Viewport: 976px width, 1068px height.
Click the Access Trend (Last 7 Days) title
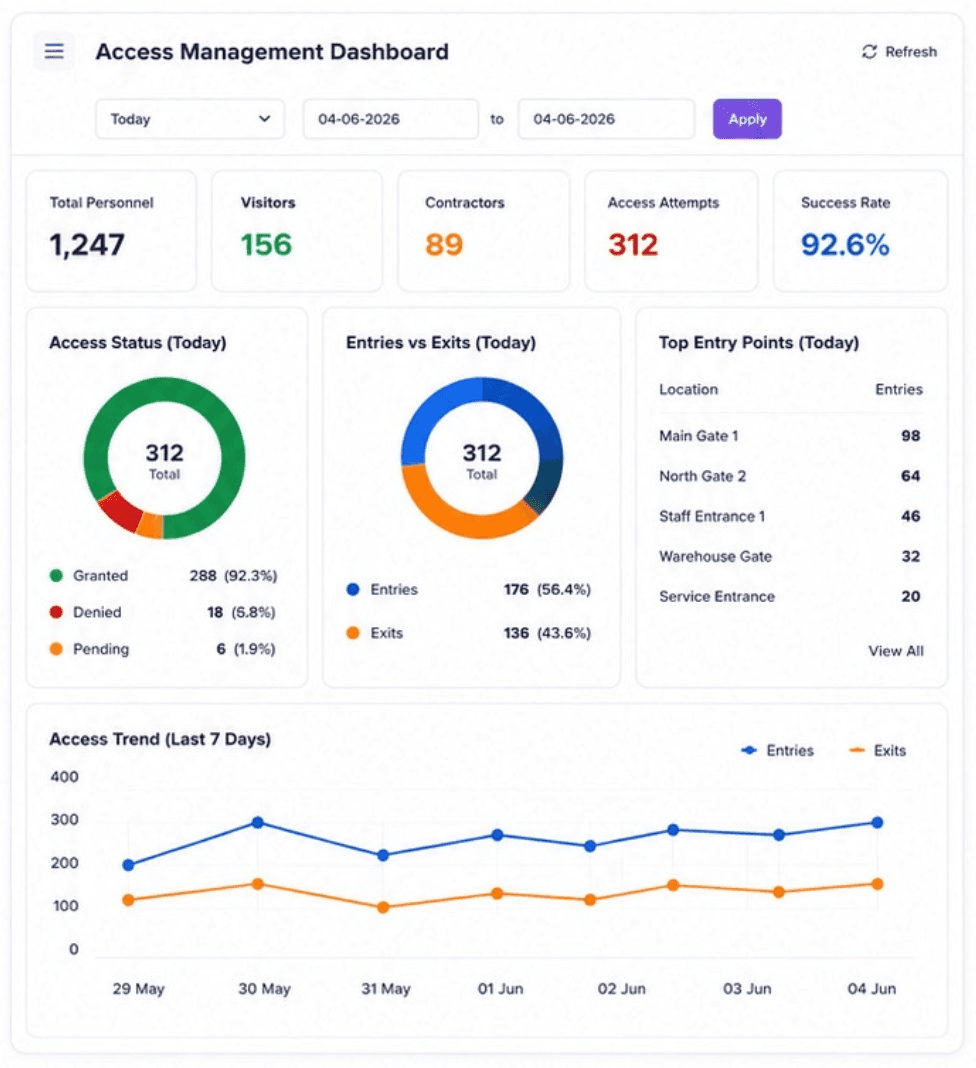coord(160,739)
